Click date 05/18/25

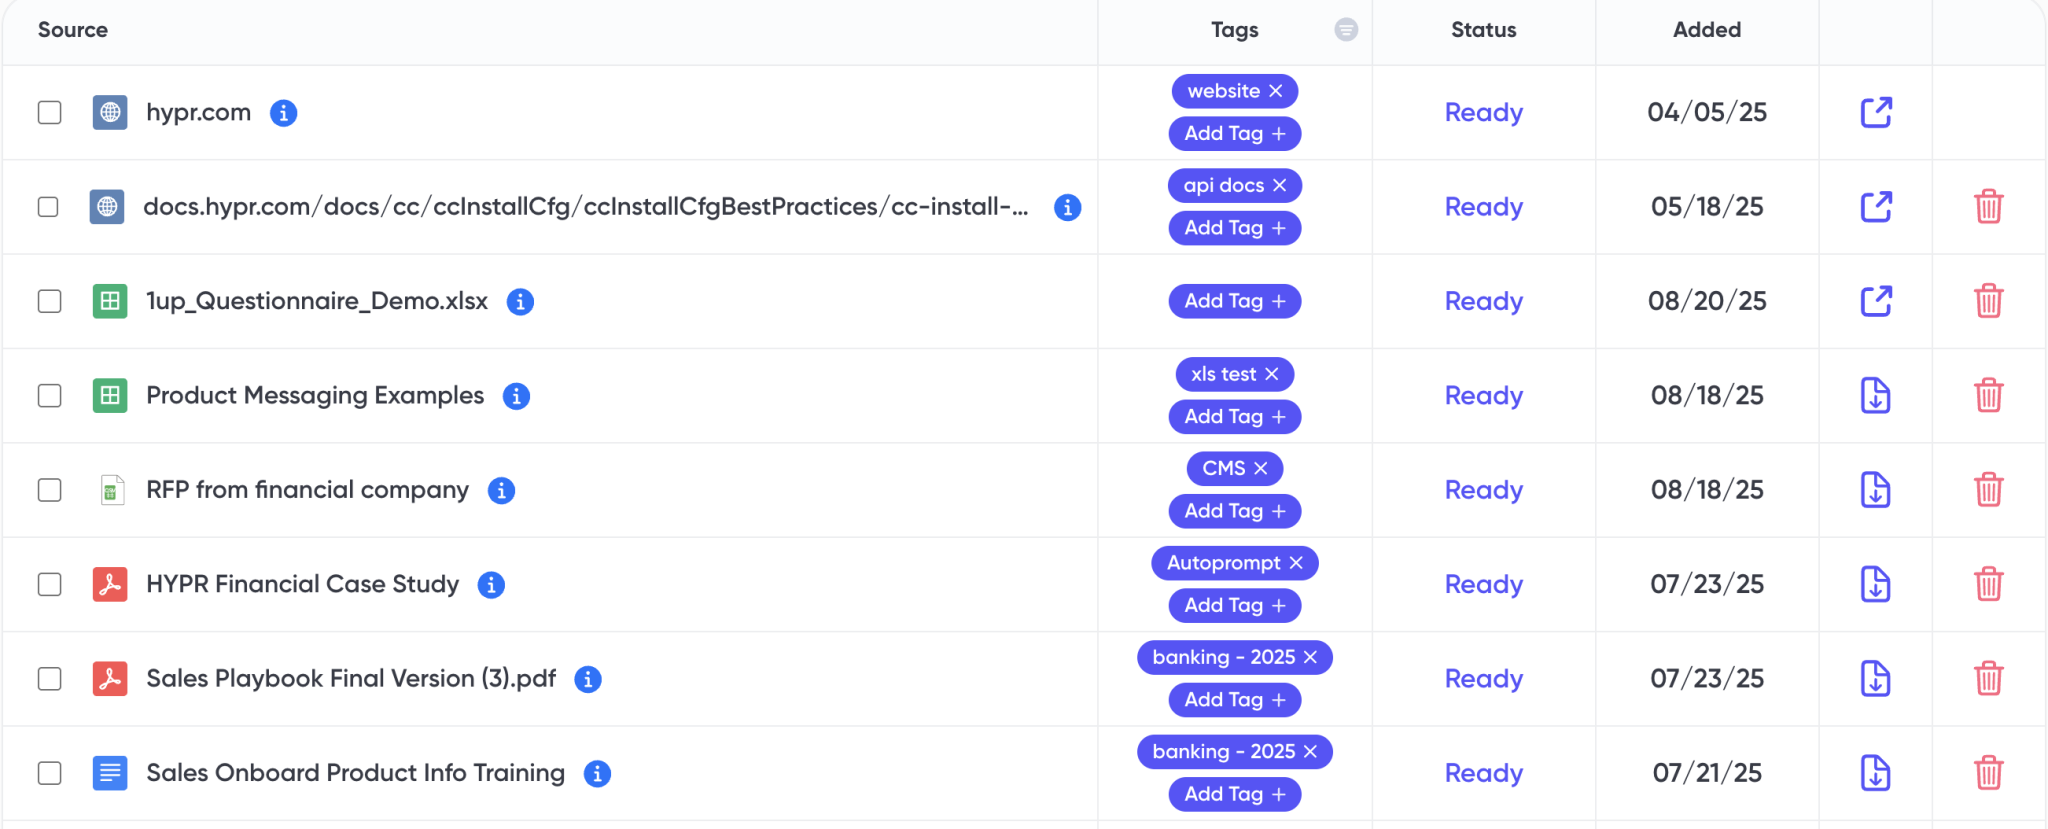click(x=1707, y=207)
